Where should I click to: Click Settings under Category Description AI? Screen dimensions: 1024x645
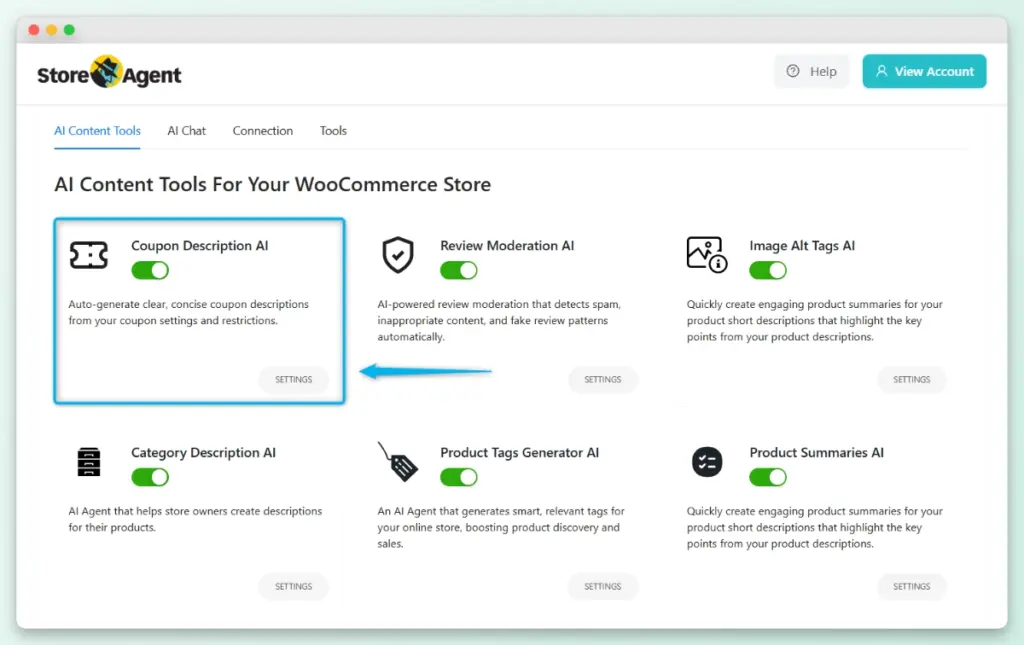coord(293,586)
